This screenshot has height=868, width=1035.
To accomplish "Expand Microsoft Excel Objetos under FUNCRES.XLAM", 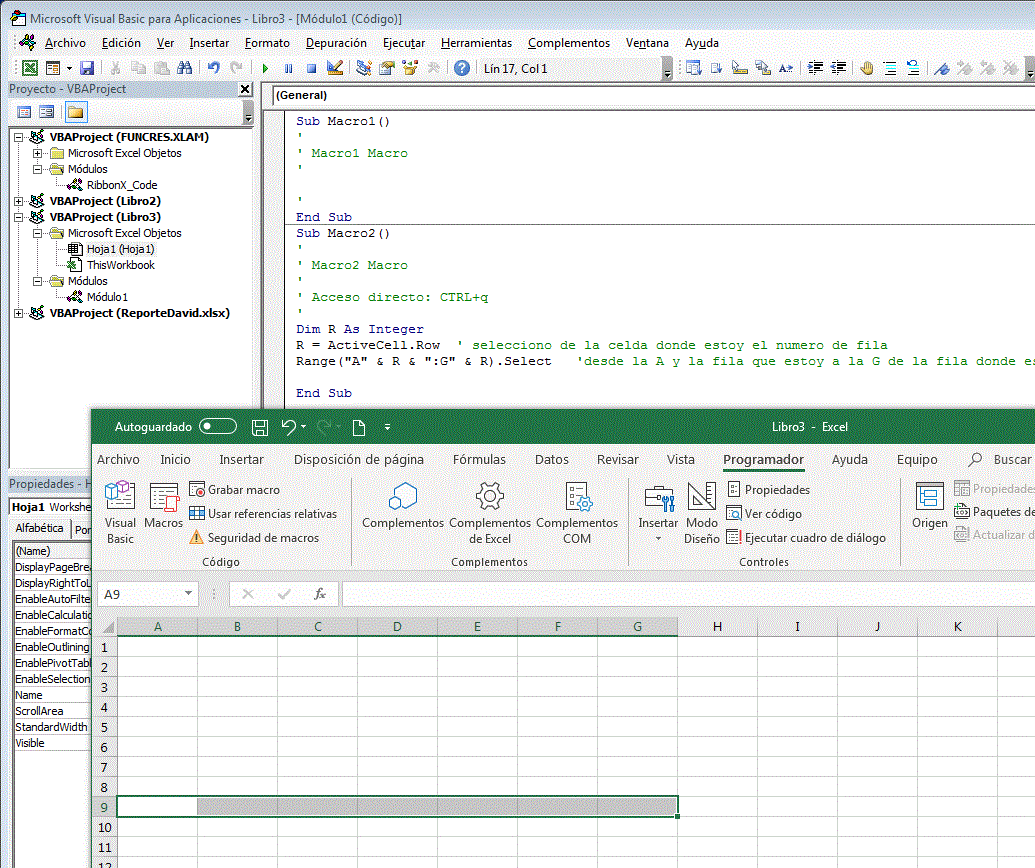I will click(x=38, y=153).
